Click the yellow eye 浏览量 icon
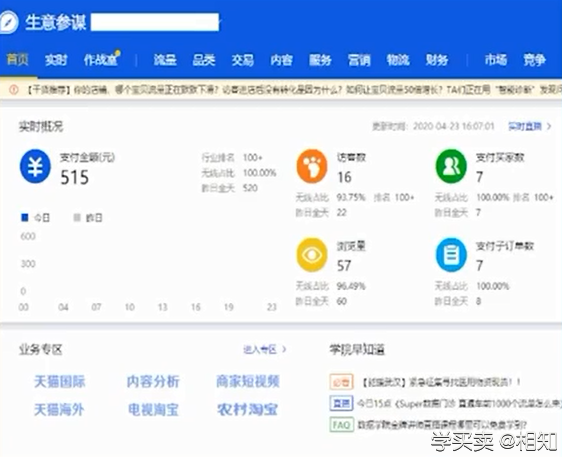 [312, 255]
